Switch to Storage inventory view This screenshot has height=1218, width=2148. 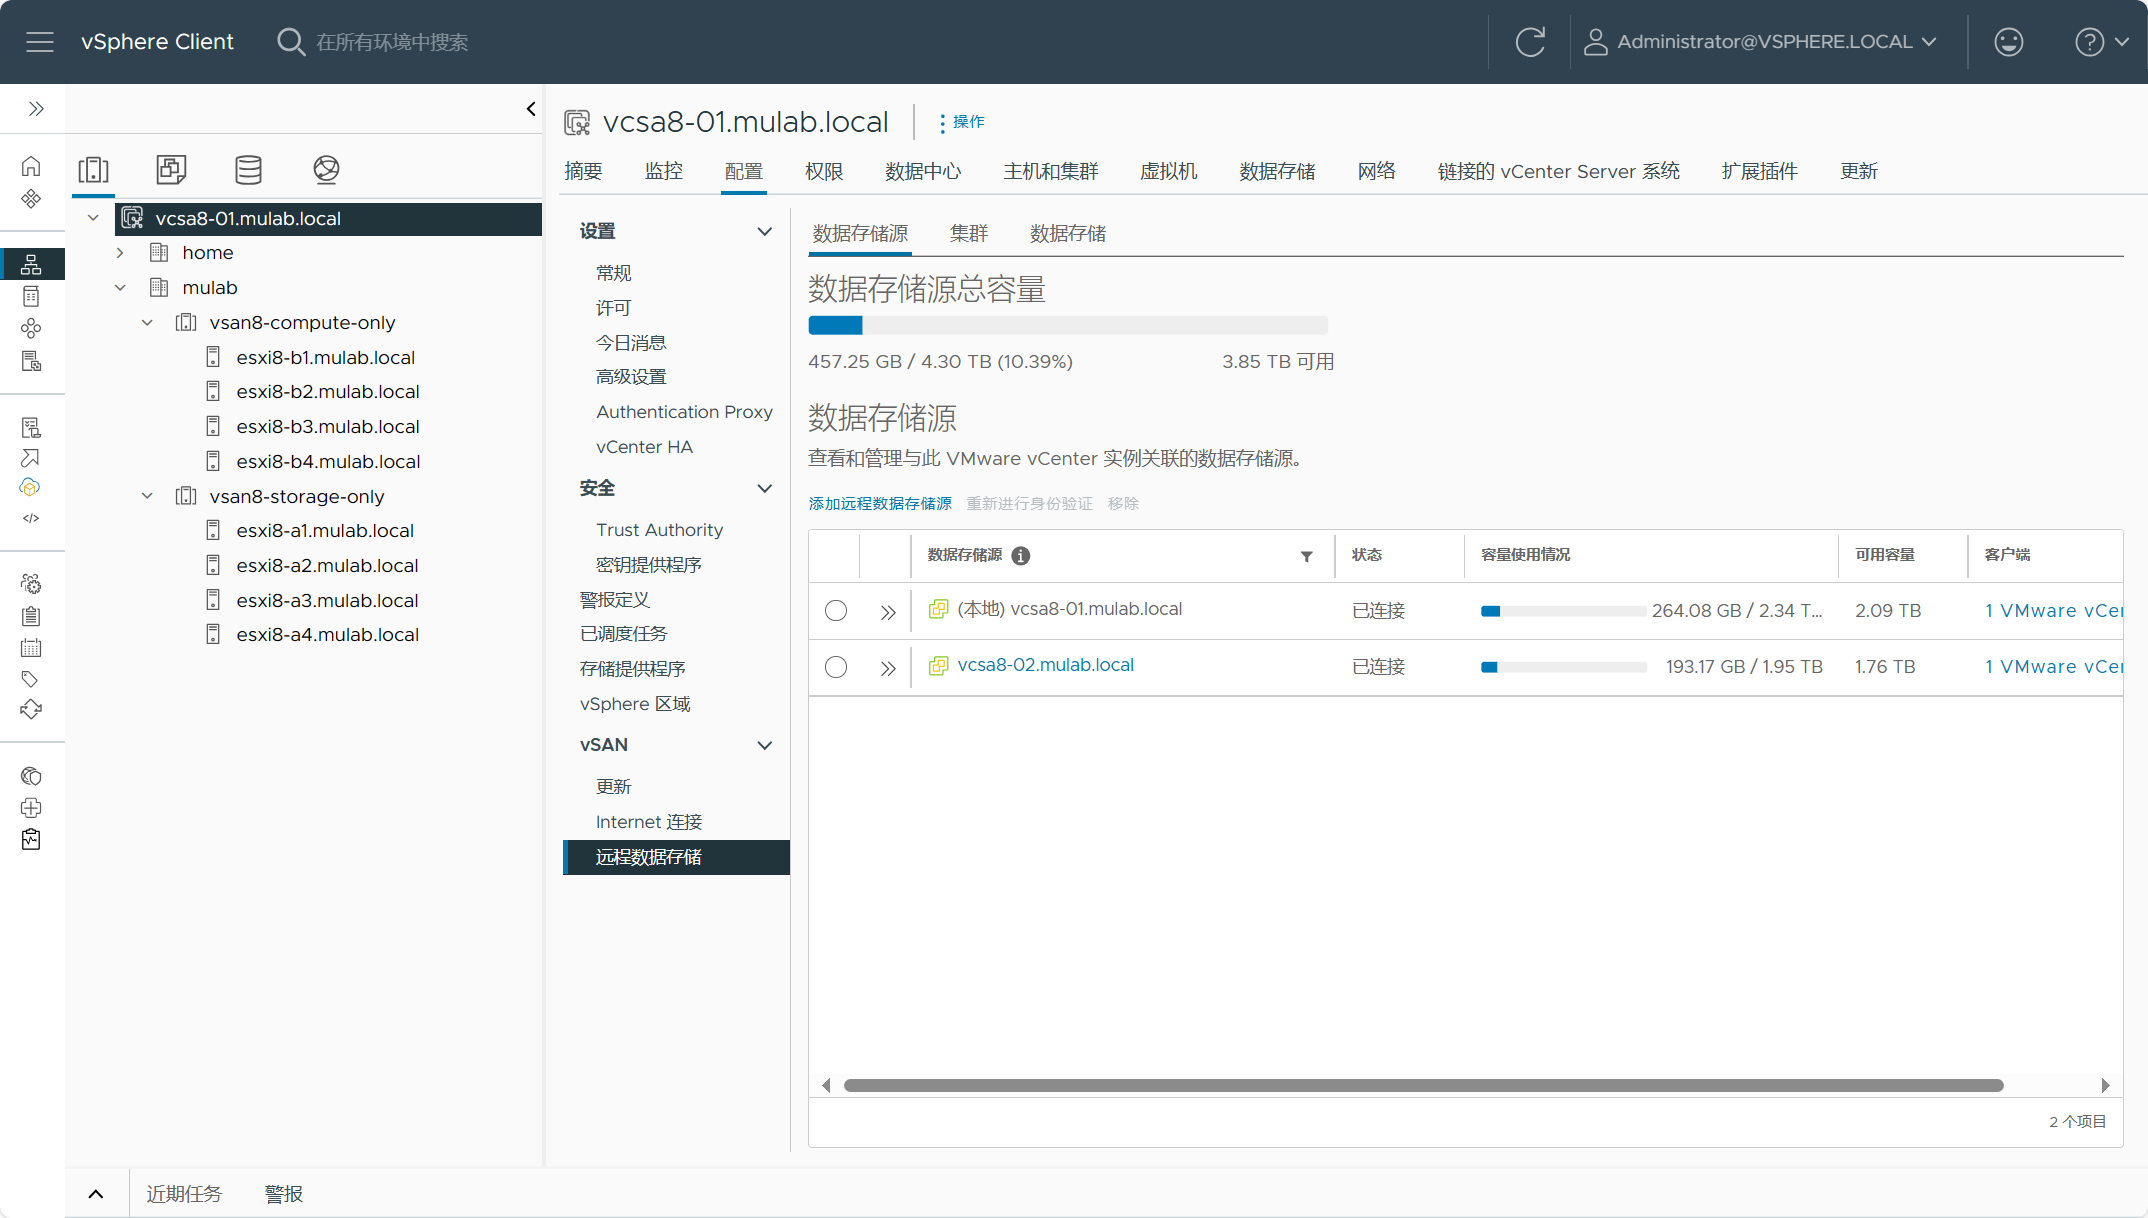(x=248, y=170)
